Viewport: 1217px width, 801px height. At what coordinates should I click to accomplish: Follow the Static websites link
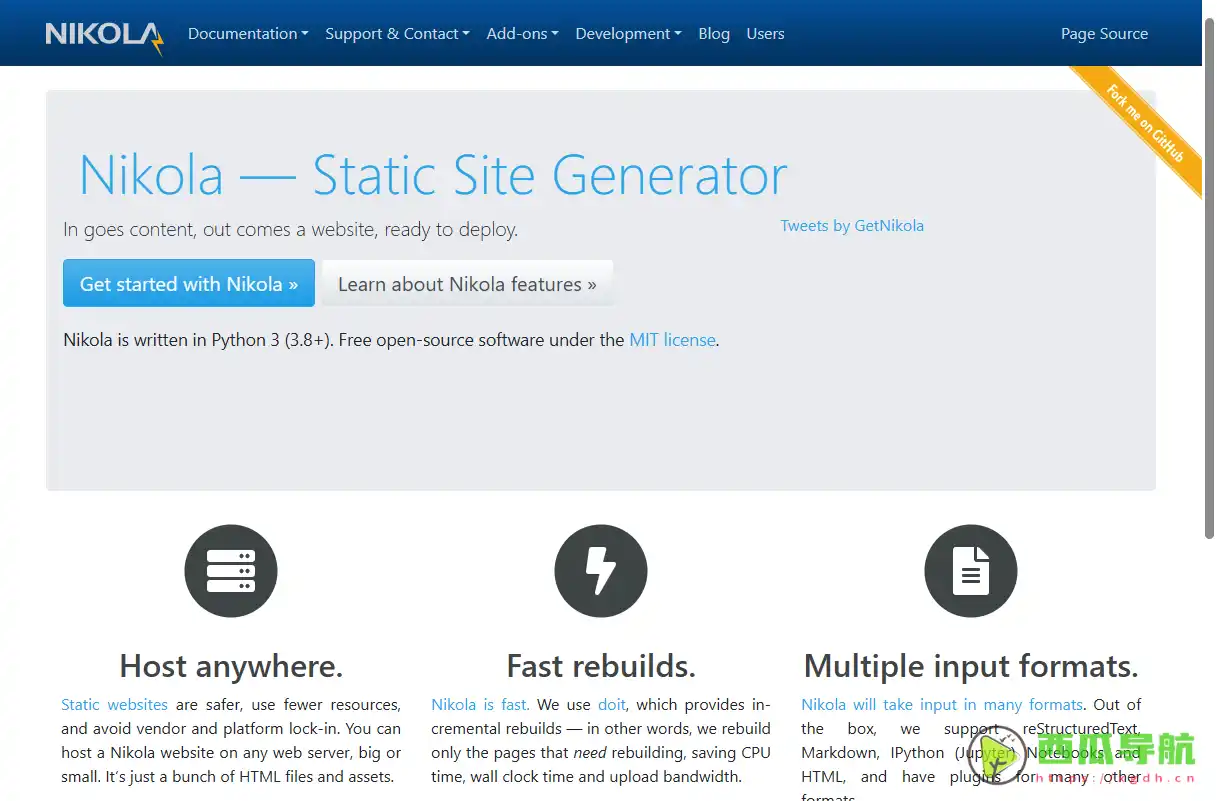[114, 705]
